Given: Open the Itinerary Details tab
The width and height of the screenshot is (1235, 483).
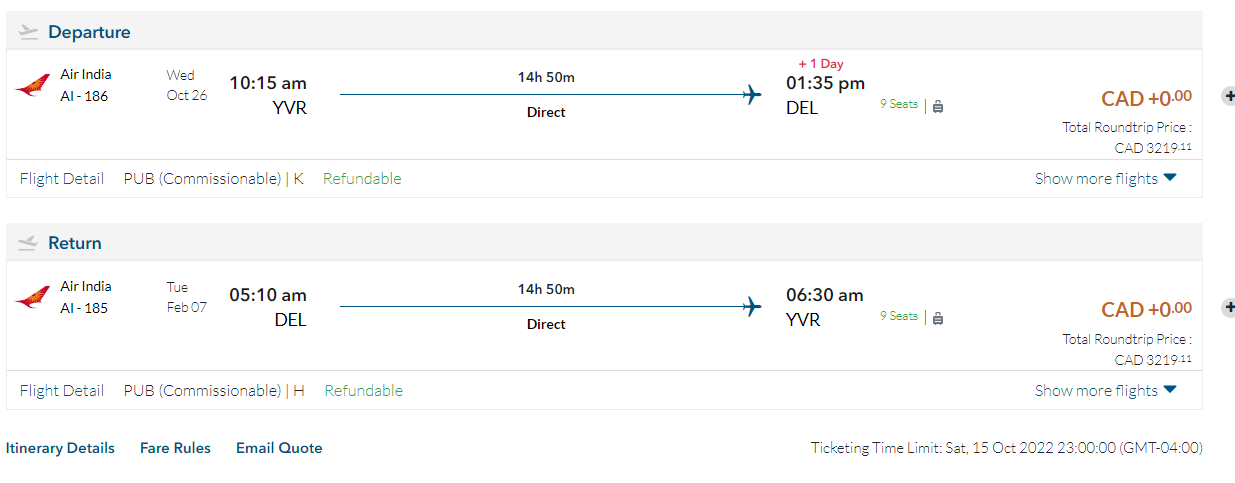Looking at the screenshot, I should 60,448.
